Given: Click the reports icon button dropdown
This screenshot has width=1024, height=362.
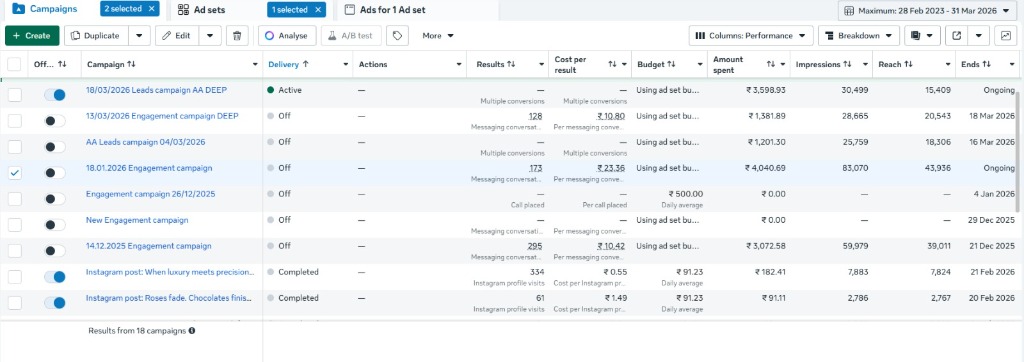Looking at the screenshot, I should pos(921,36).
